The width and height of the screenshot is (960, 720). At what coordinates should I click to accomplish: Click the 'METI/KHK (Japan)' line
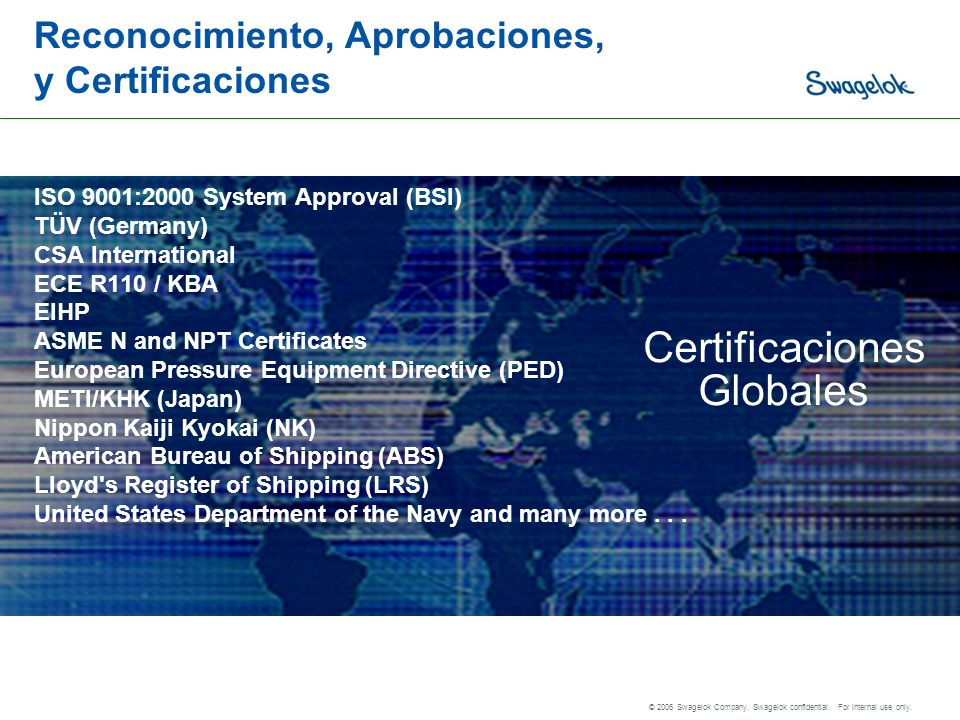(138, 399)
